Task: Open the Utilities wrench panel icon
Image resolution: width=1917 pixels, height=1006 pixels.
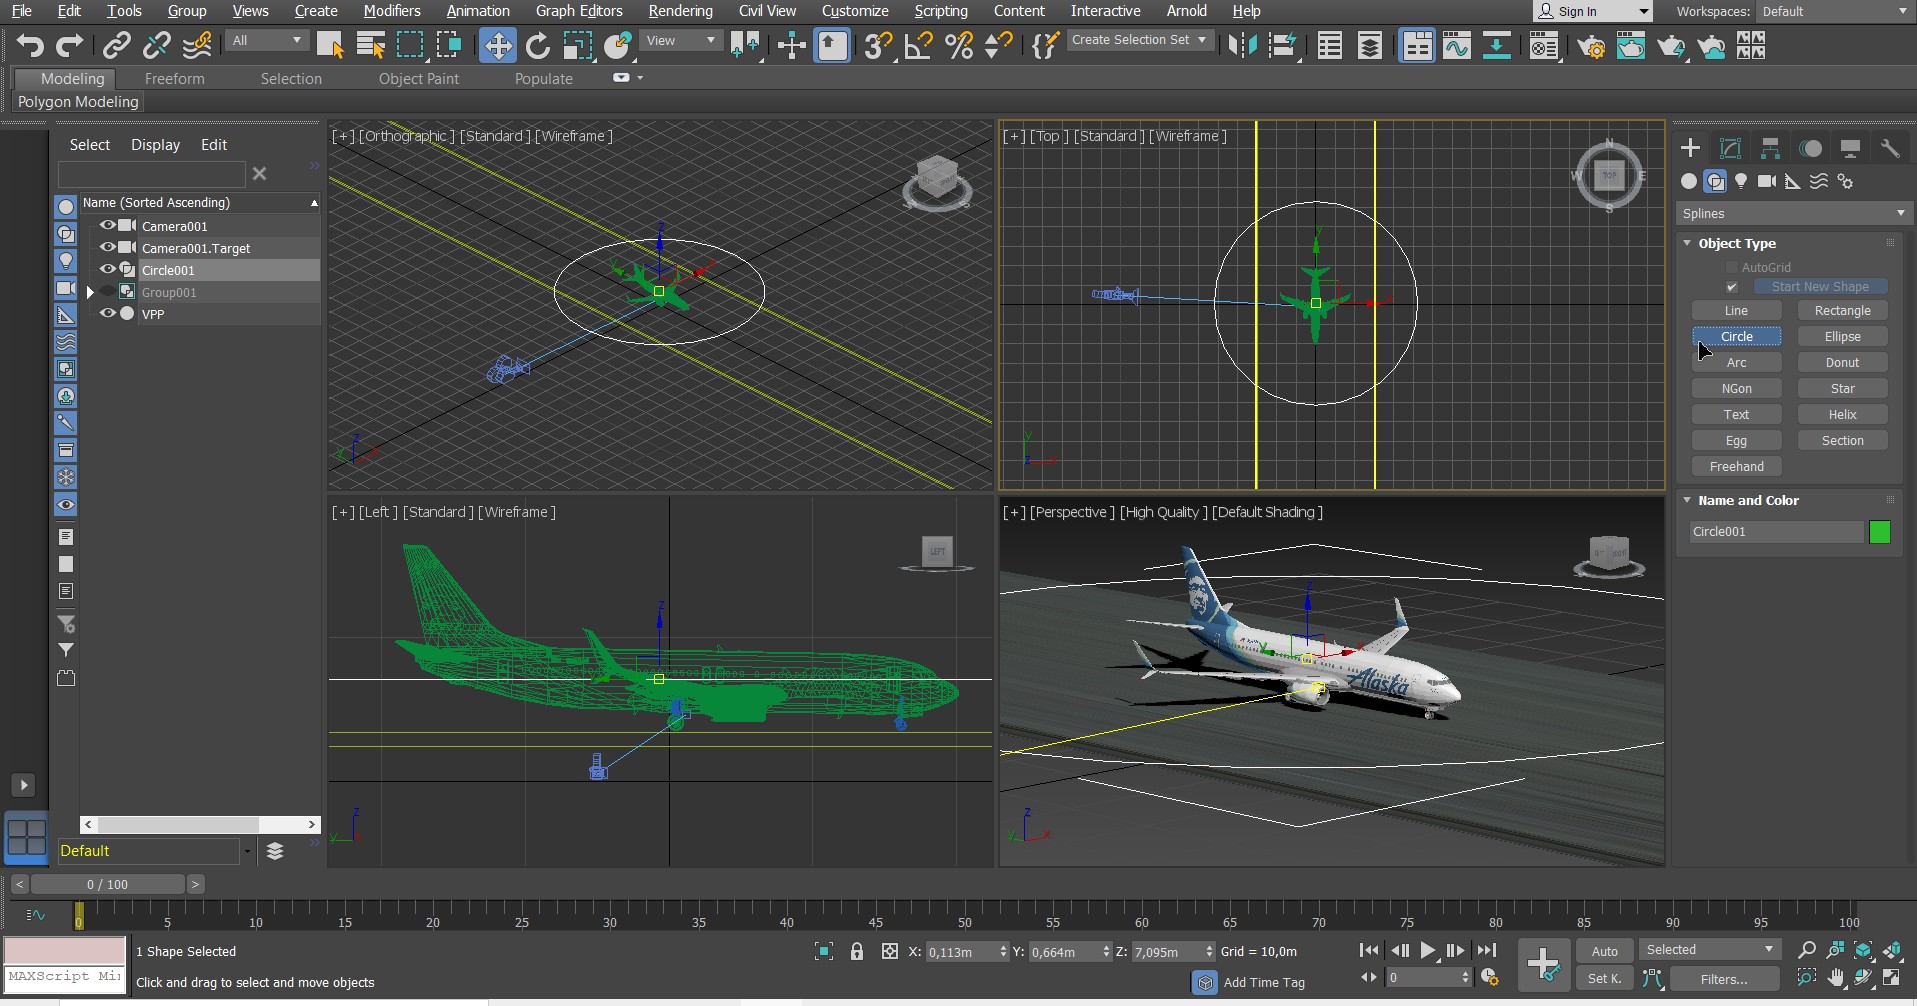Action: [1890, 148]
